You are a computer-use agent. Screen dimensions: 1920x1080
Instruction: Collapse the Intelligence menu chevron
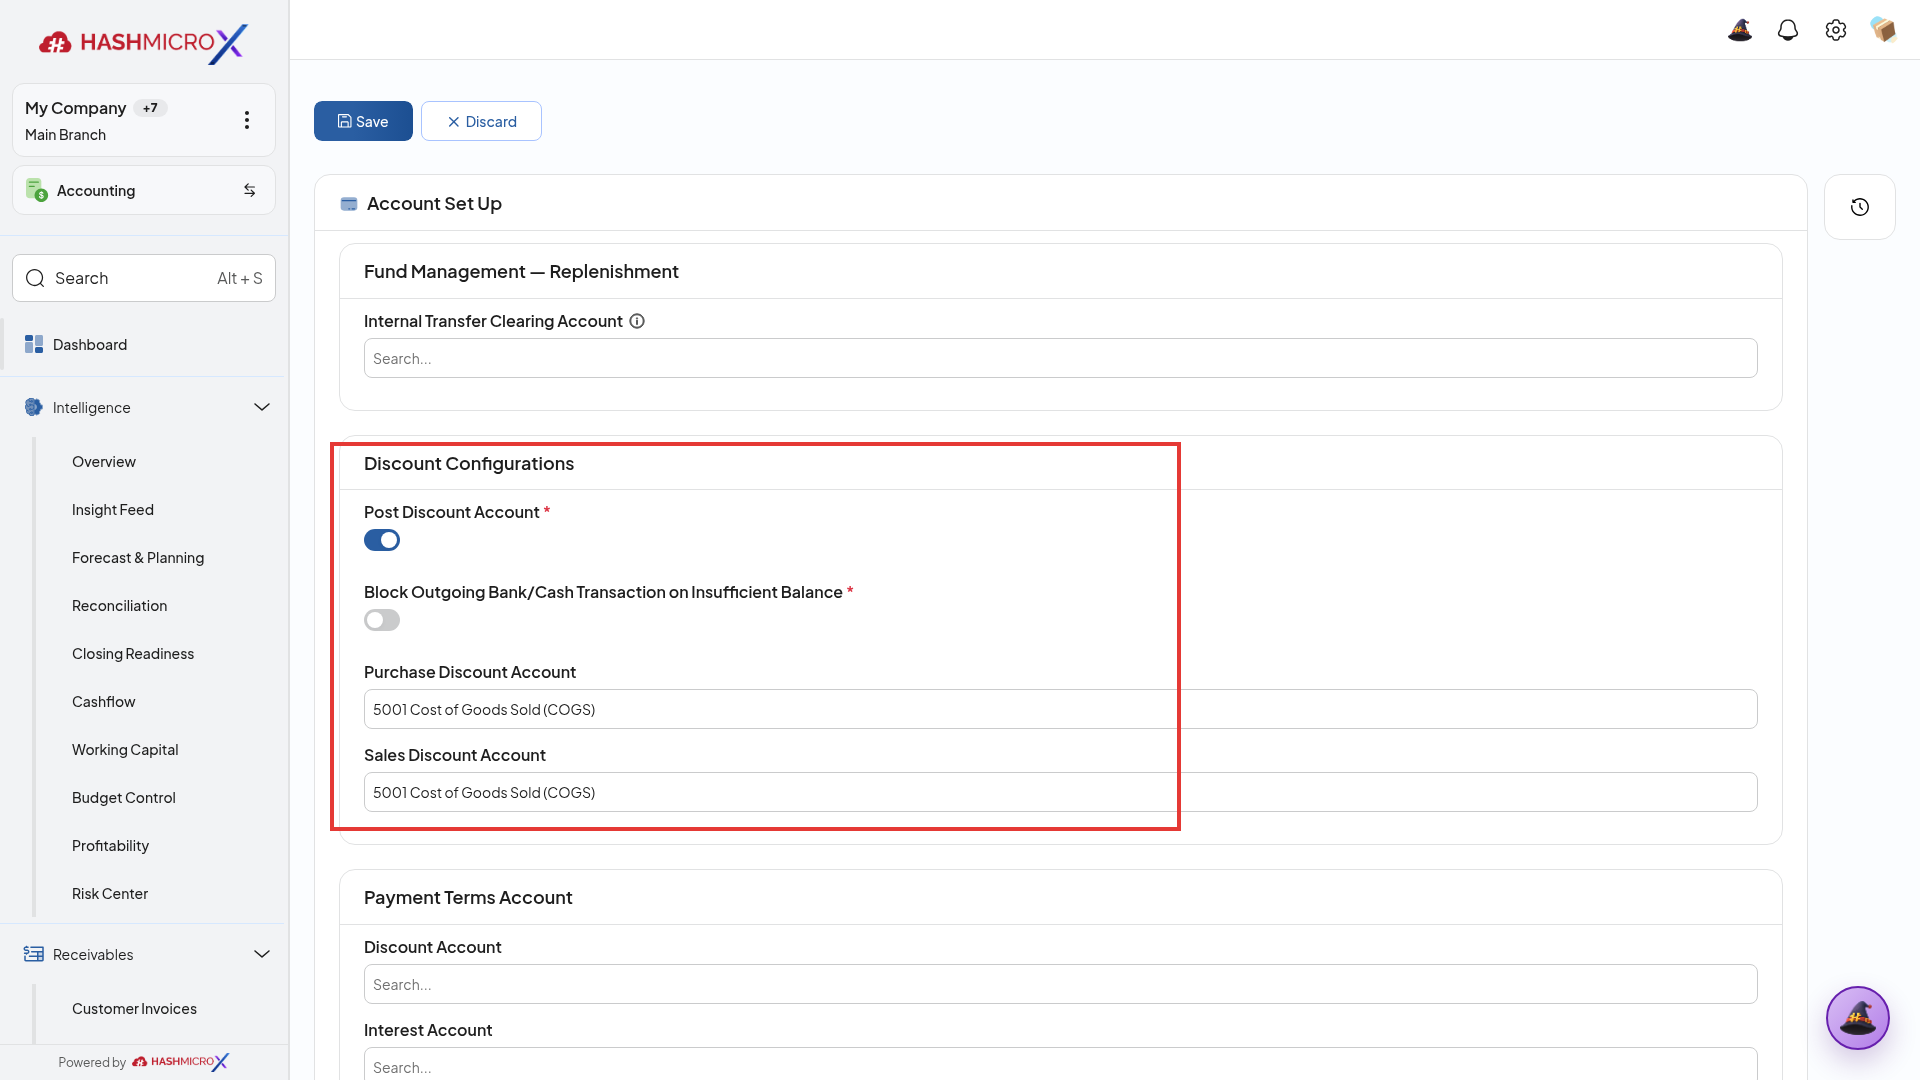pyautogui.click(x=262, y=407)
